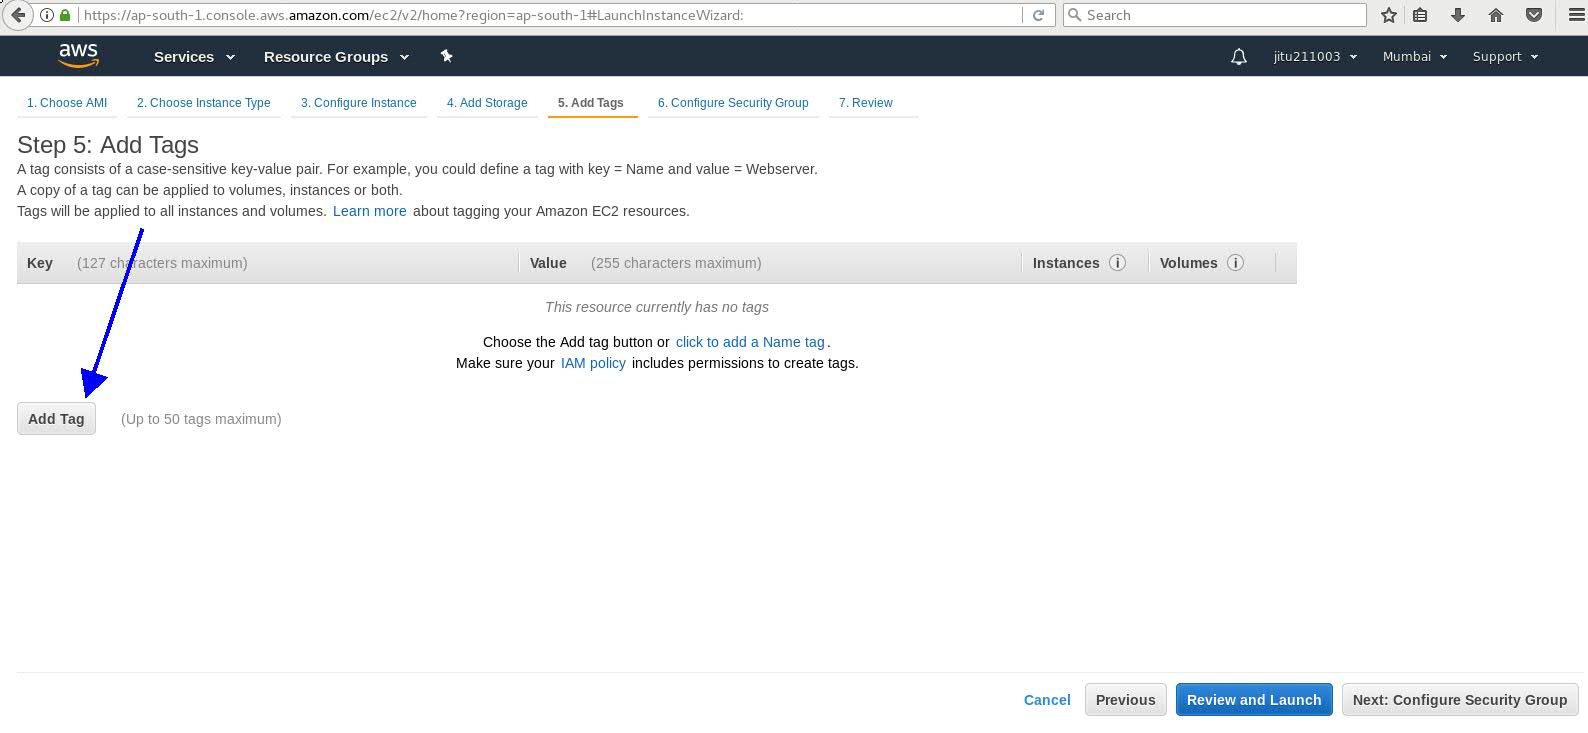
Task: Expand the Services menu
Action: (x=194, y=57)
